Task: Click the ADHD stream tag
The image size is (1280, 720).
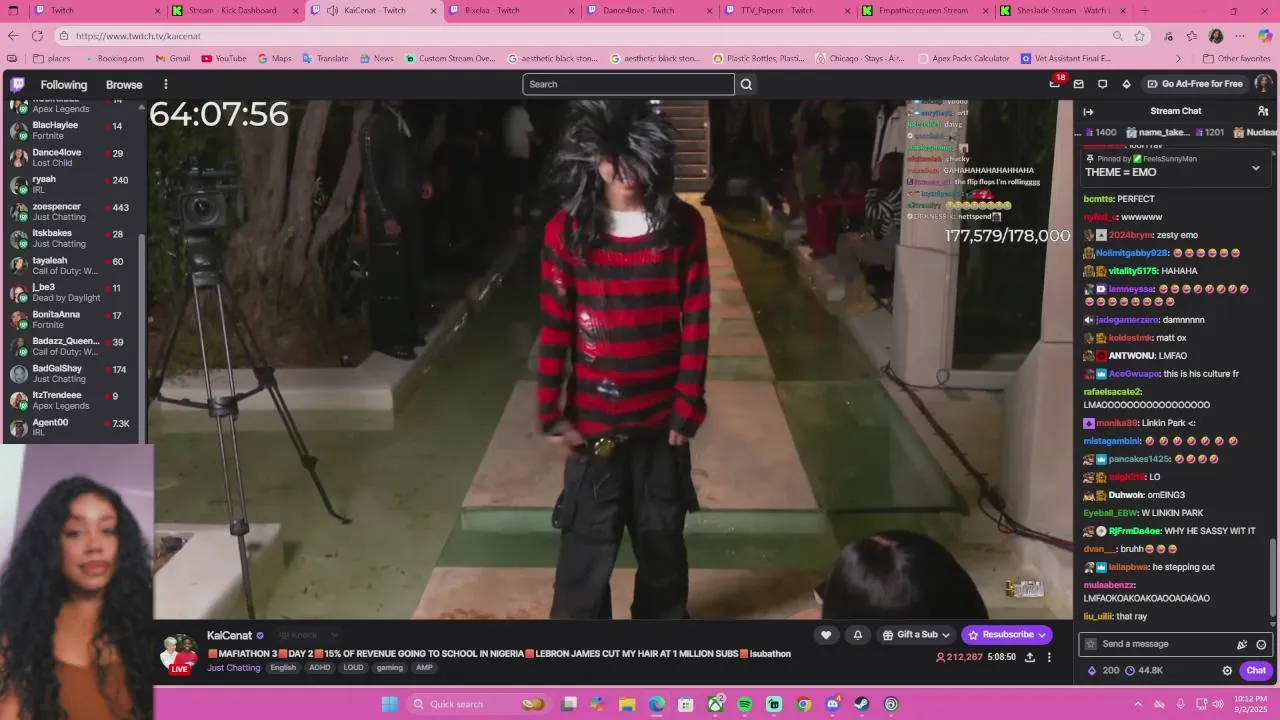Action: tap(319, 668)
